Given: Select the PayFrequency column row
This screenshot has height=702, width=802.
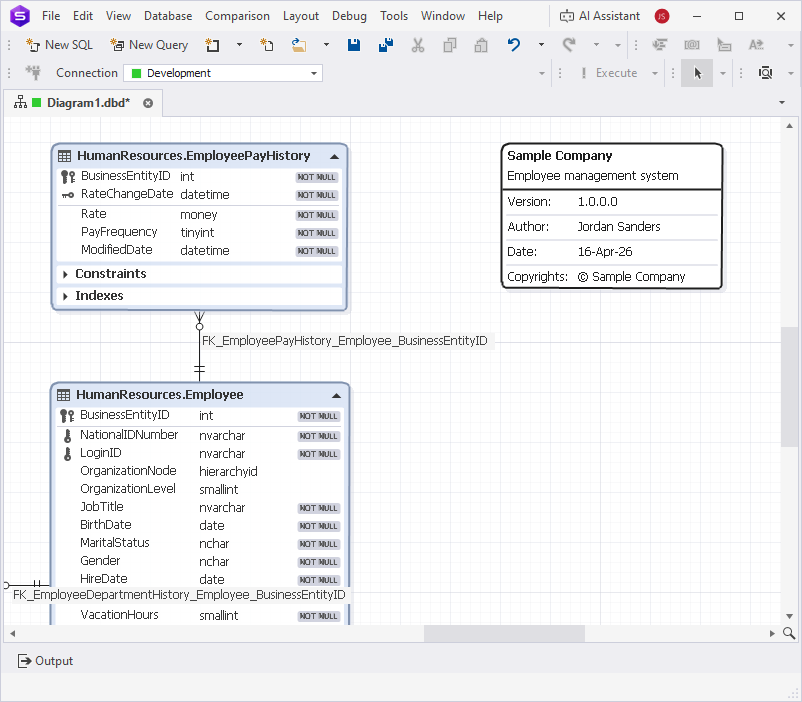Looking at the screenshot, I should coord(199,232).
